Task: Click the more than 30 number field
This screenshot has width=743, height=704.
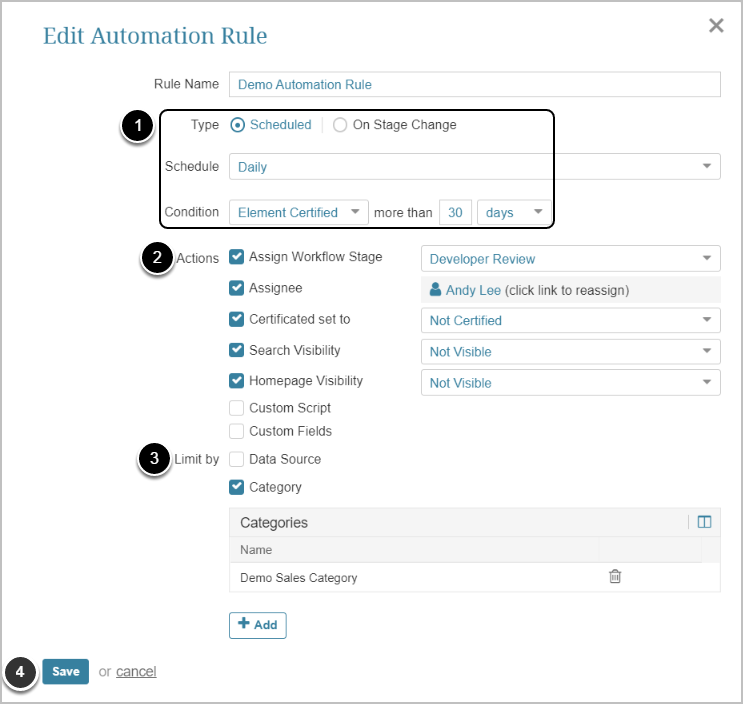Action: tap(456, 212)
